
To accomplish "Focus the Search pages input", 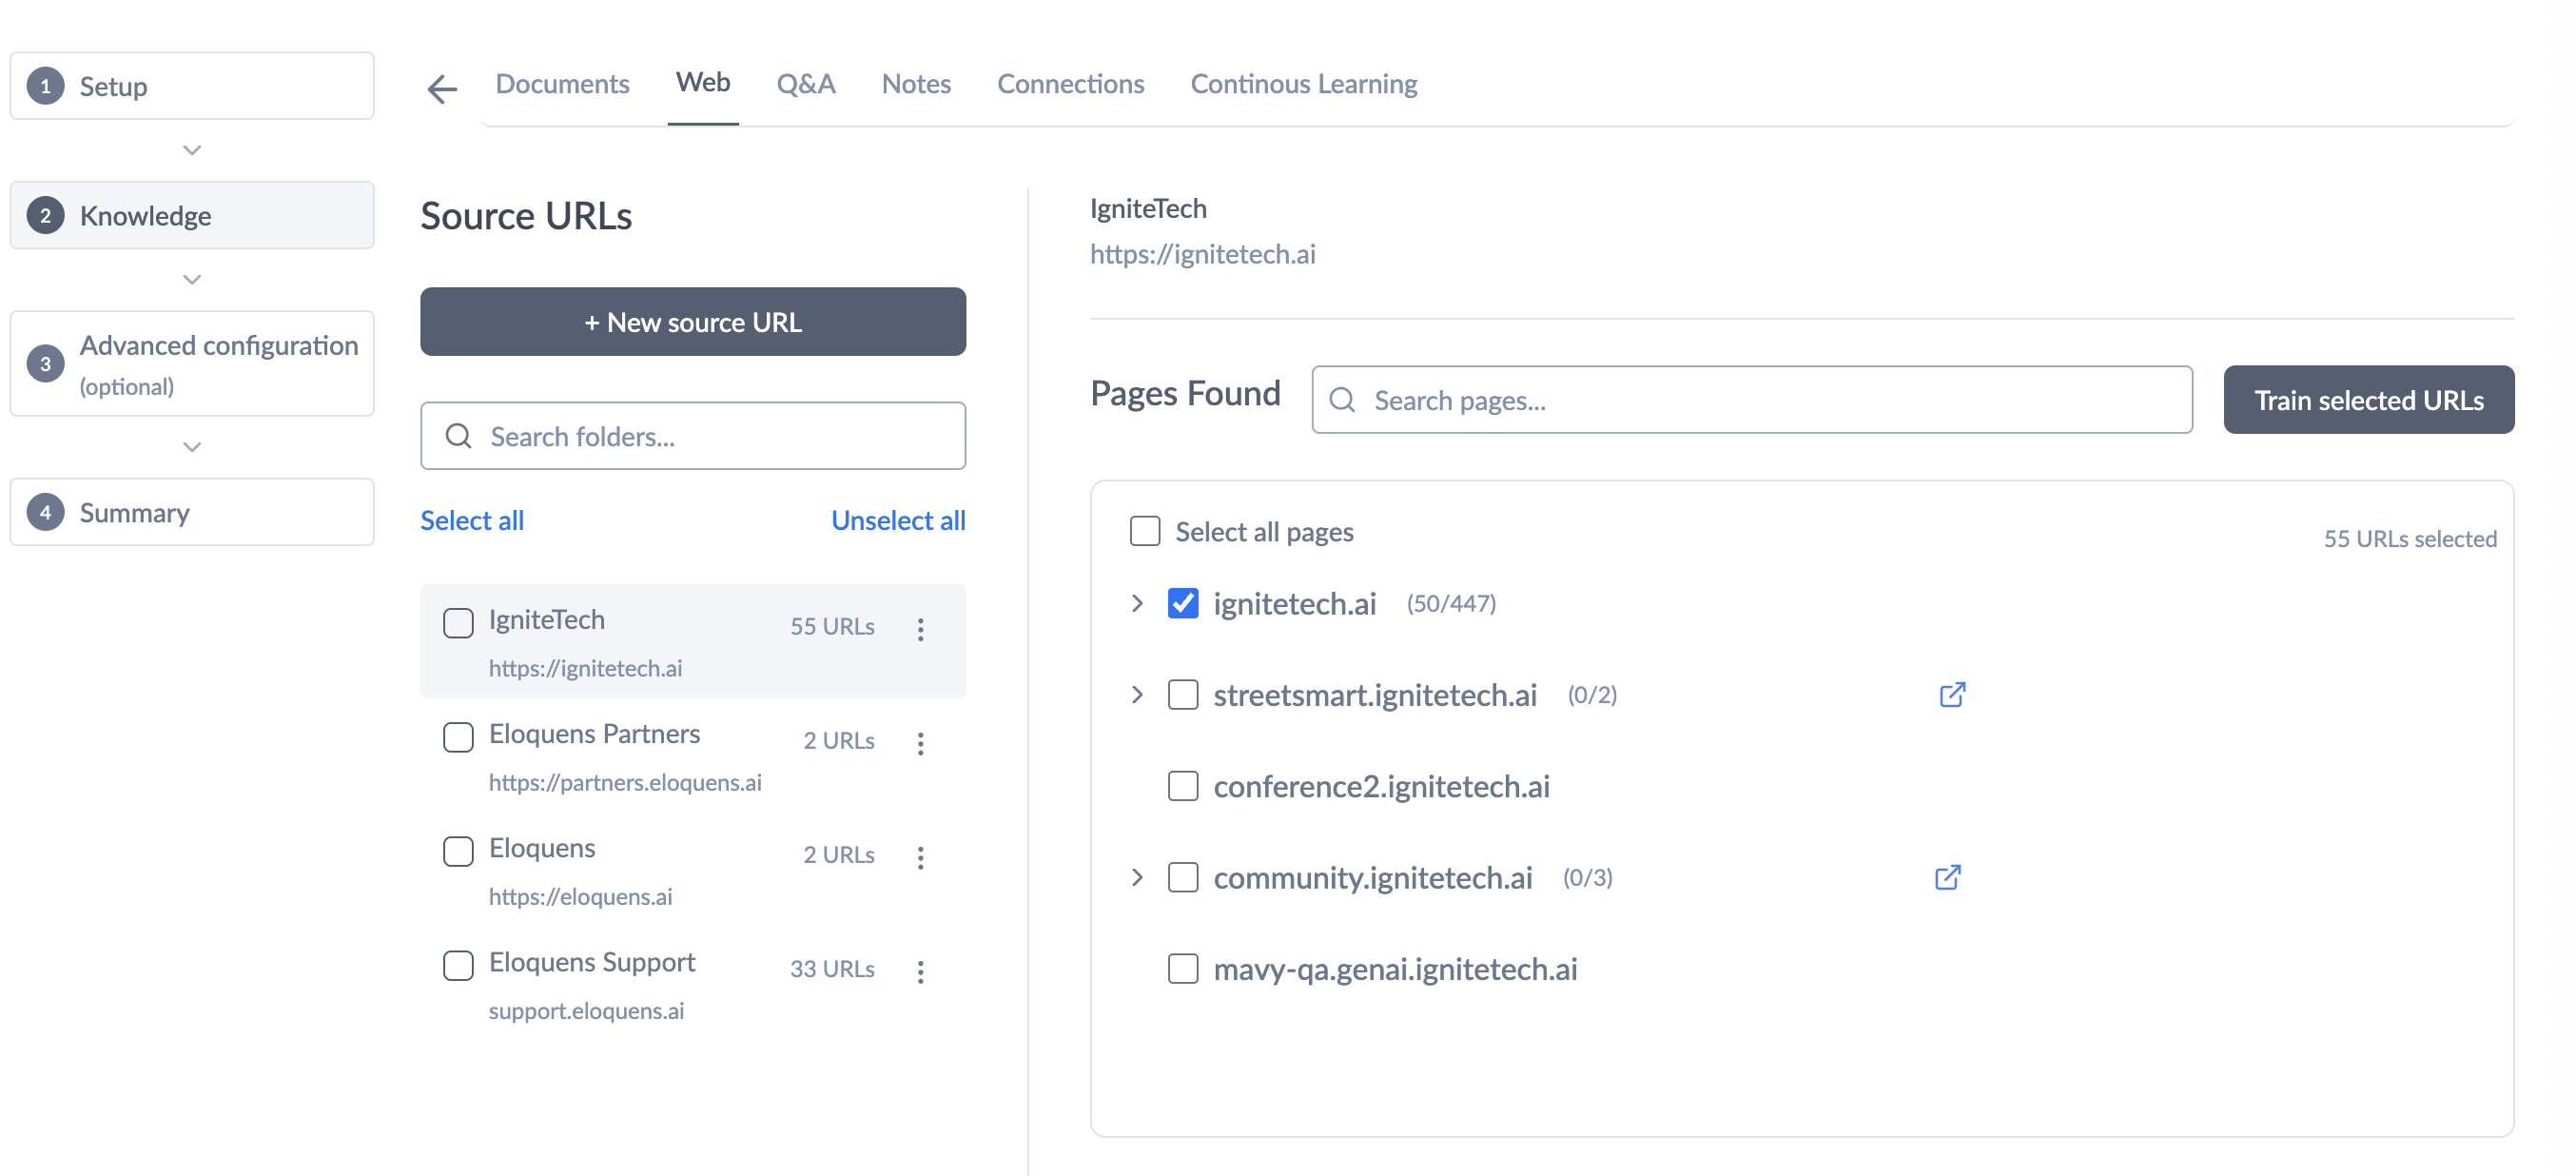I will point(1752,400).
